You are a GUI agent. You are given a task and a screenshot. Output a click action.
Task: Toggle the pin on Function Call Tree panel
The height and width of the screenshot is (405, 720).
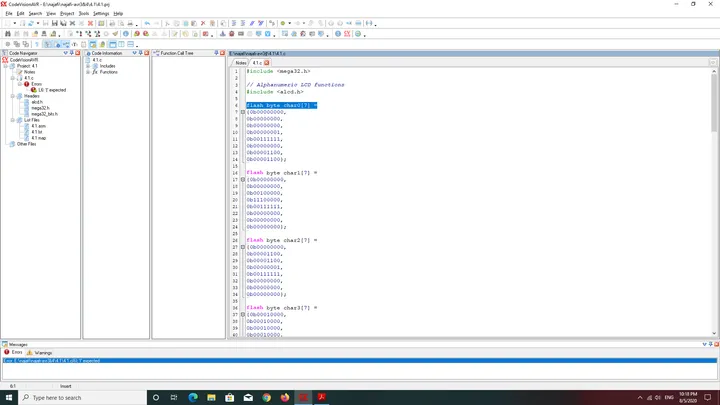tap(216, 53)
